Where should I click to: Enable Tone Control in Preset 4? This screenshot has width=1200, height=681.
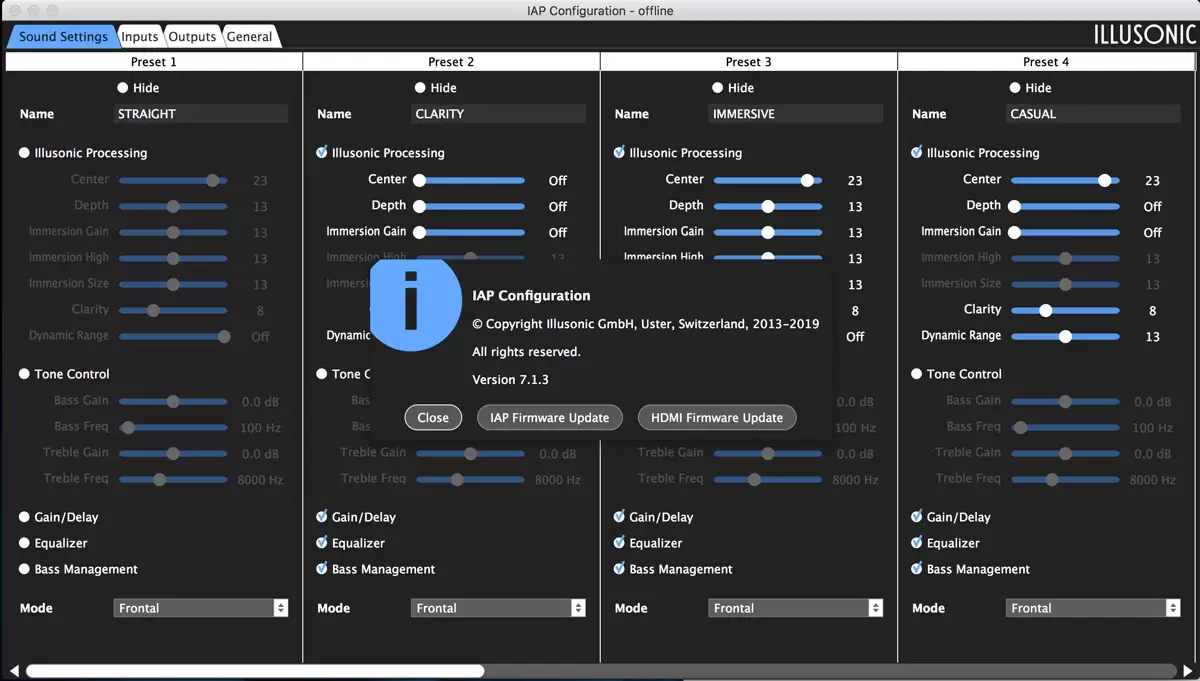(917, 374)
